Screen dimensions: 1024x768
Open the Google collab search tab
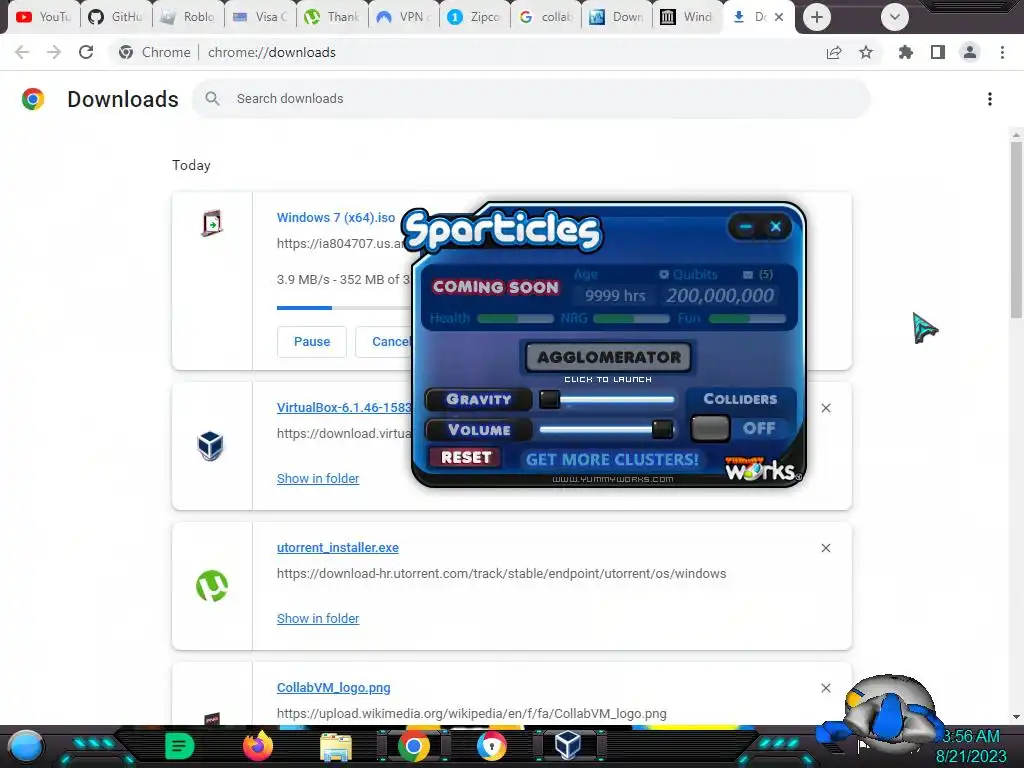[x=547, y=17]
